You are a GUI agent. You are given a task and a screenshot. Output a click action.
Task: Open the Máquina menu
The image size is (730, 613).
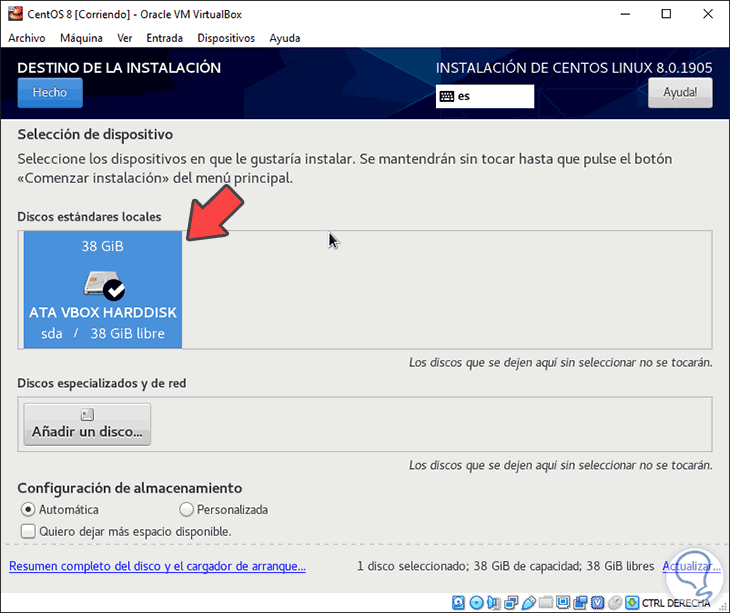pyautogui.click(x=81, y=38)
